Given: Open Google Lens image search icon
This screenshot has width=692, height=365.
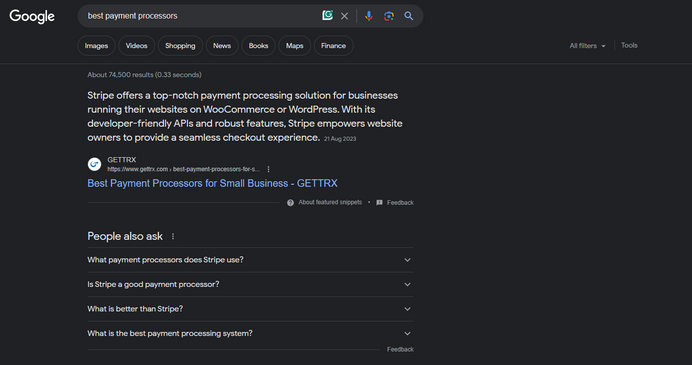Looking at the screenshot, I should click(389, 16).
